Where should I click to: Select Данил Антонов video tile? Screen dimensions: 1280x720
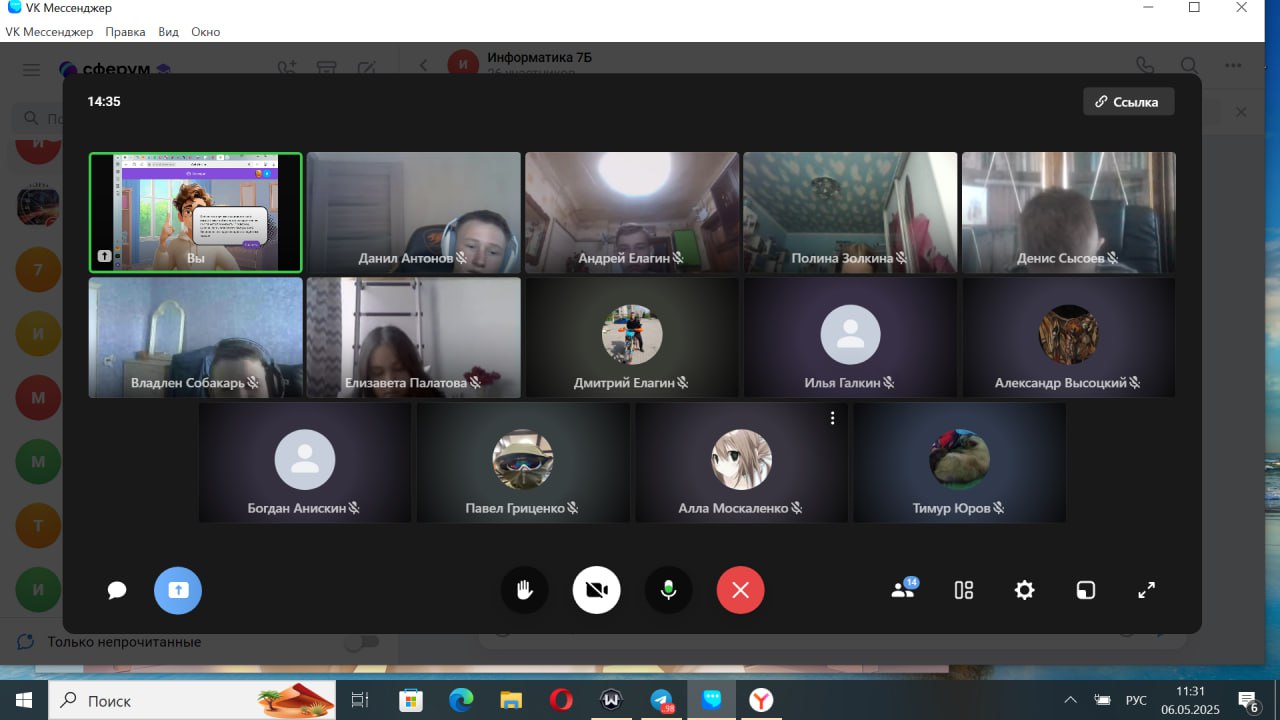(x=414, y=212)
